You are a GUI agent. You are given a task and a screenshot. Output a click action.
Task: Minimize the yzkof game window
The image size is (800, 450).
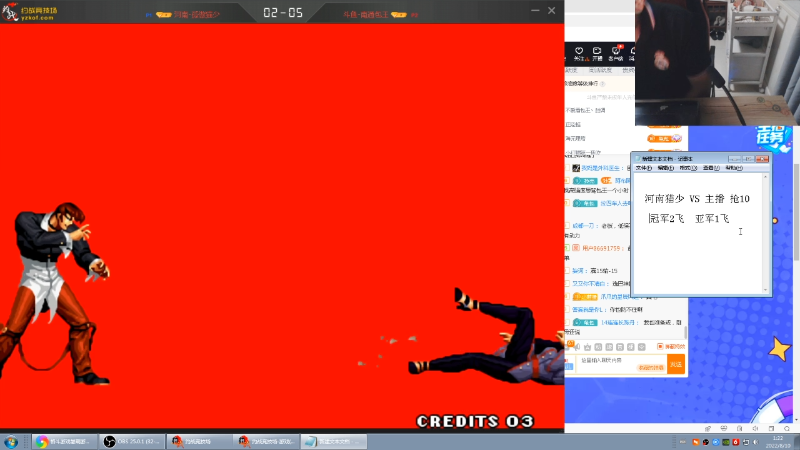[535, 11]
